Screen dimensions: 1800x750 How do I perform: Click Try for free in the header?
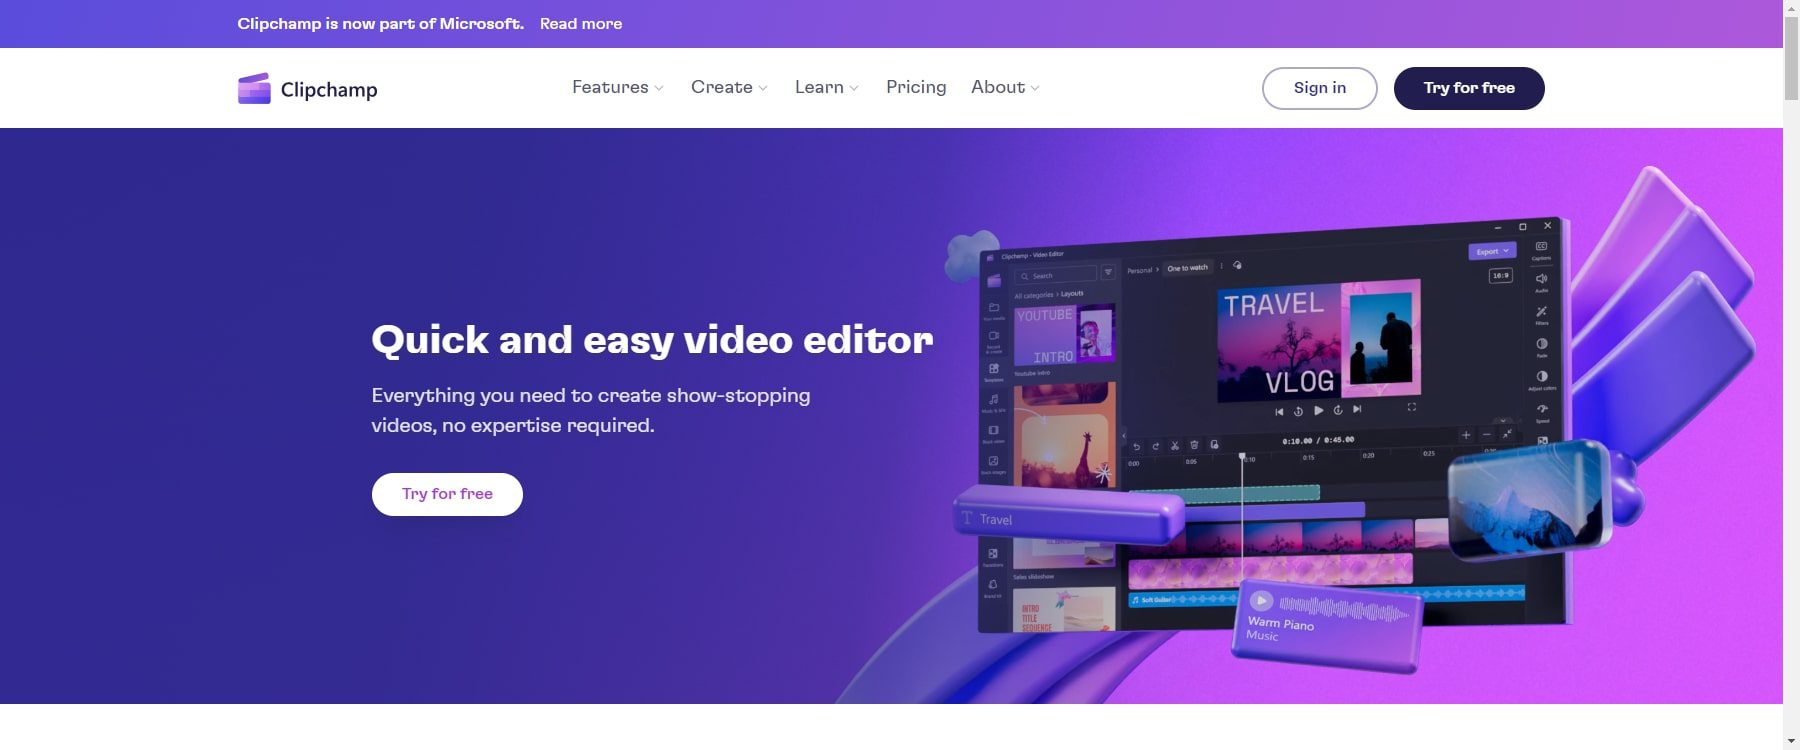point(1469,88)
